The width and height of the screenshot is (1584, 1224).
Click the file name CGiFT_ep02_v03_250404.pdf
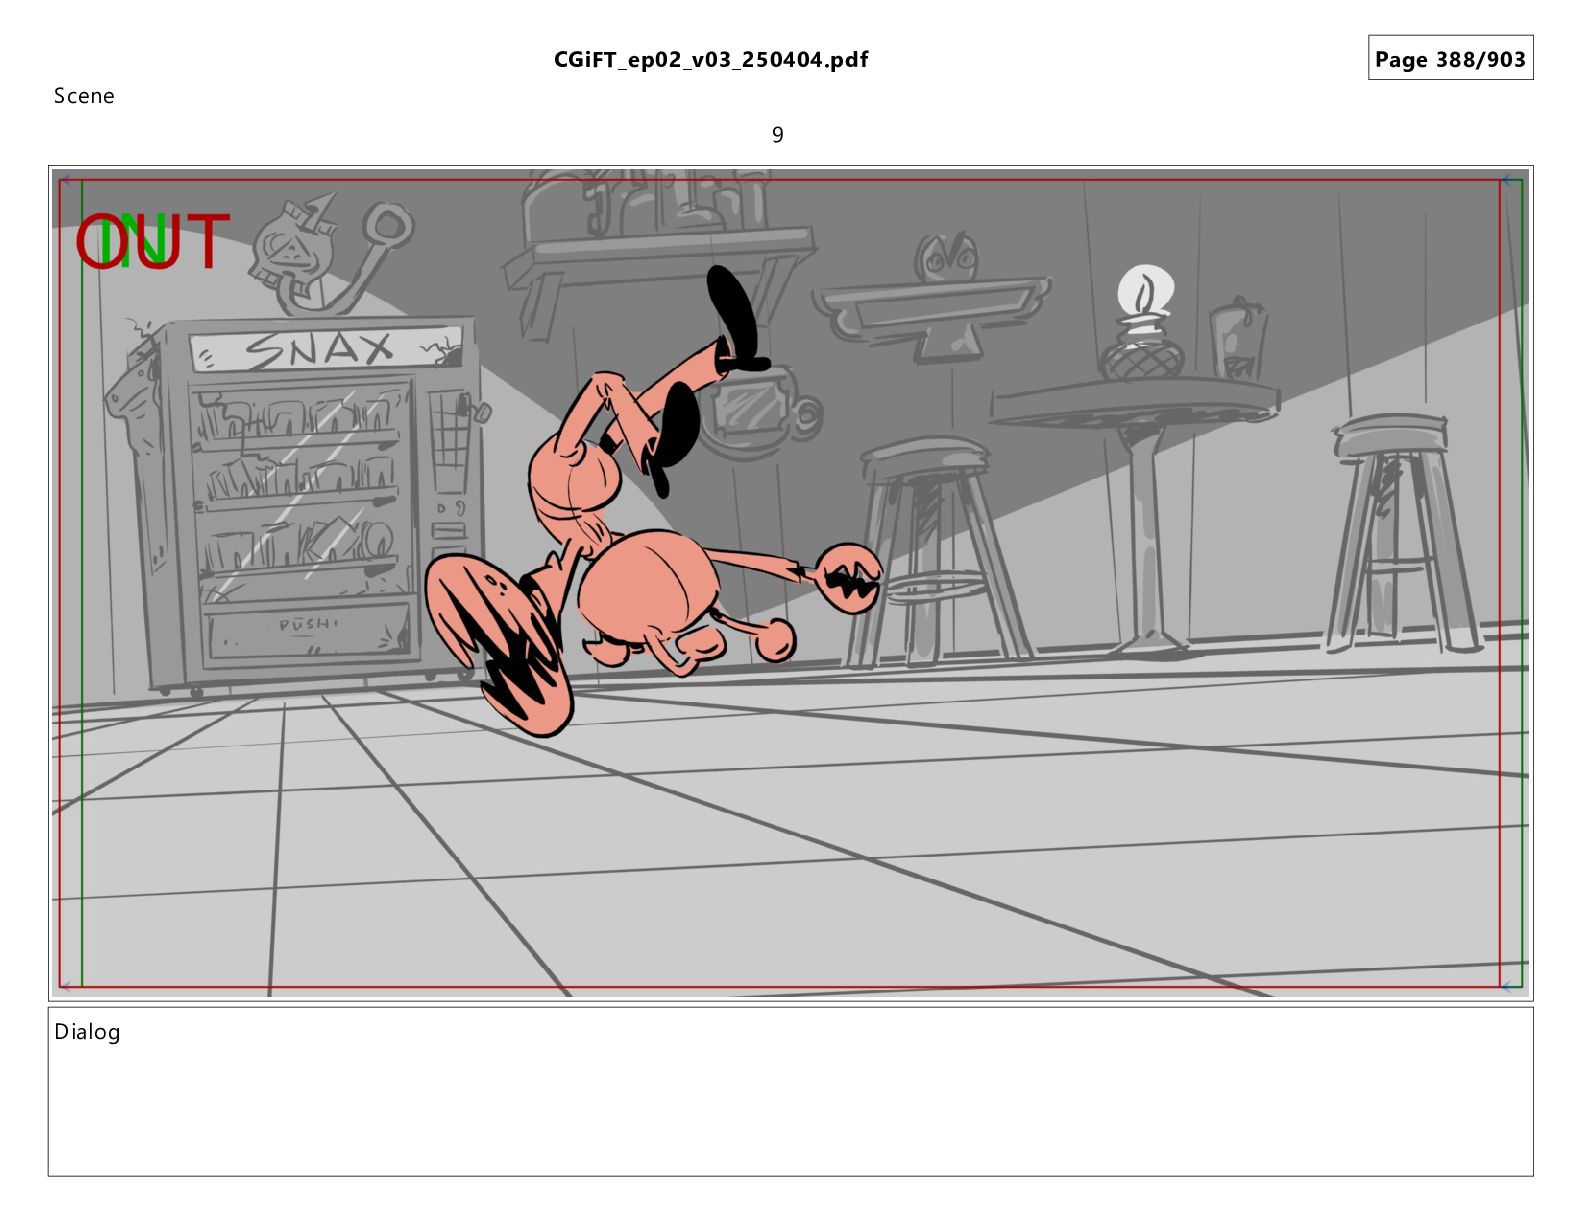click(711, 60)
